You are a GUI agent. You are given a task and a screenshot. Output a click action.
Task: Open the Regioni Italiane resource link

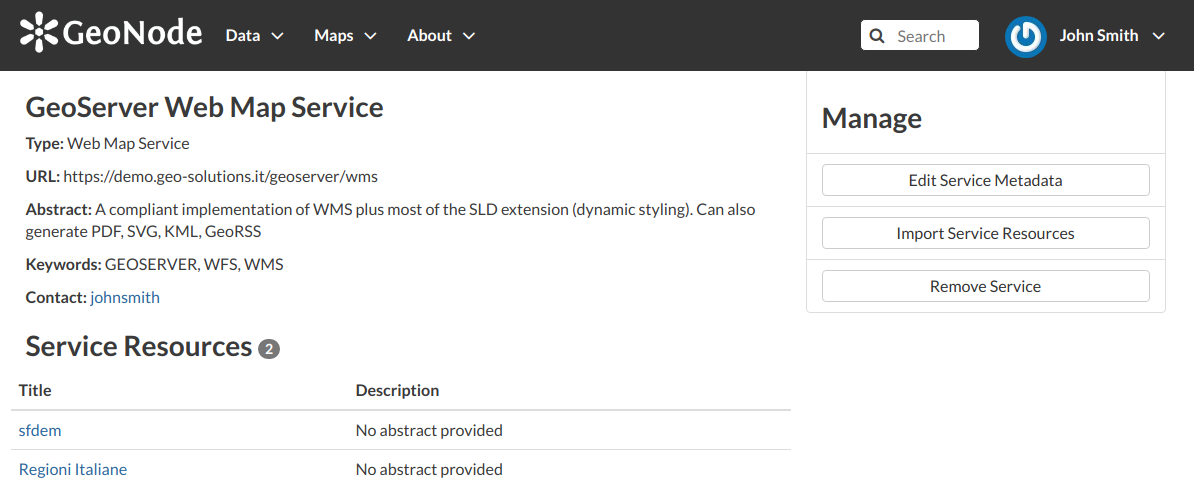(72, 469)
